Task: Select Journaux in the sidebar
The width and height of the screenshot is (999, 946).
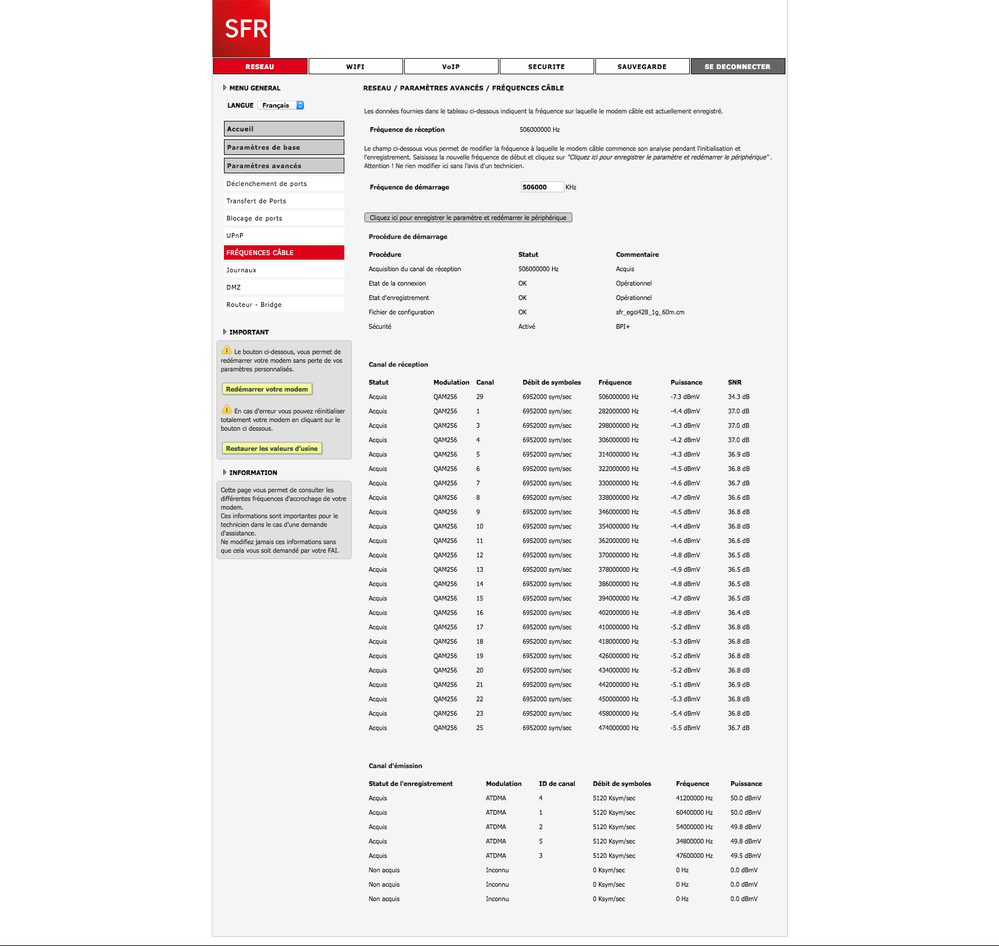Action: point(283,269)
